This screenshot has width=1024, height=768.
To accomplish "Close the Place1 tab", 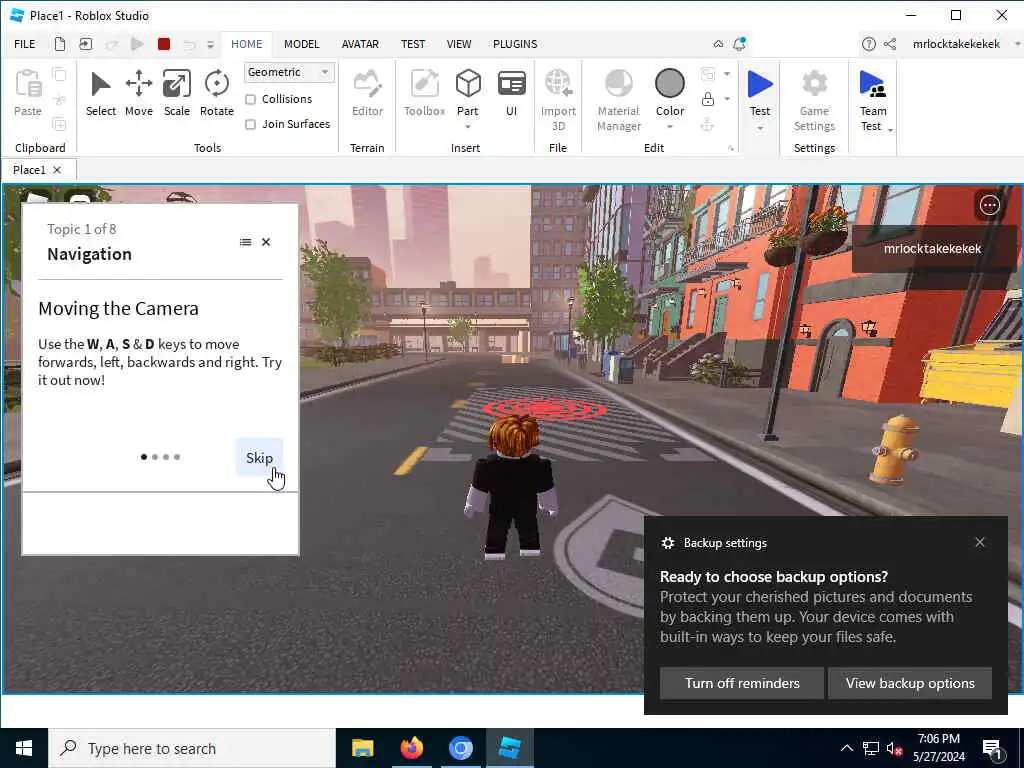I will [x=57, y=170].
